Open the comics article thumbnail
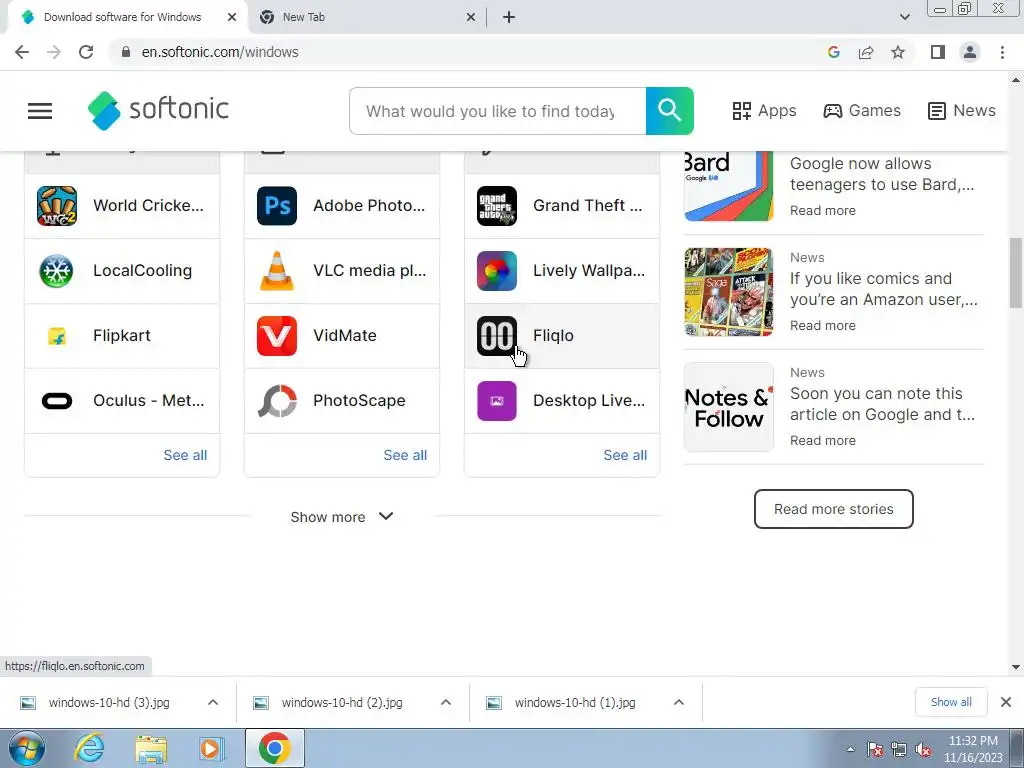The width and height of the screenshot is (1024, 768). [x=728, y=292]
